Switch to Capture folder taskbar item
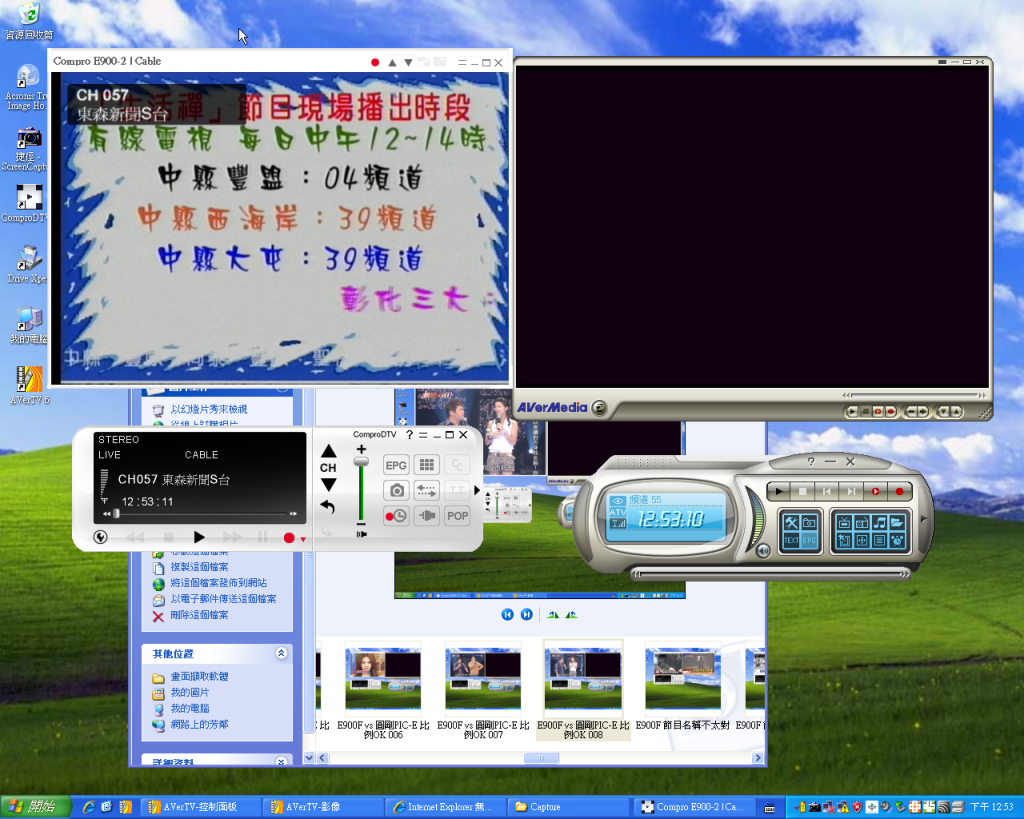Screen dimensions: 1024x819 [x=568, y=807]
